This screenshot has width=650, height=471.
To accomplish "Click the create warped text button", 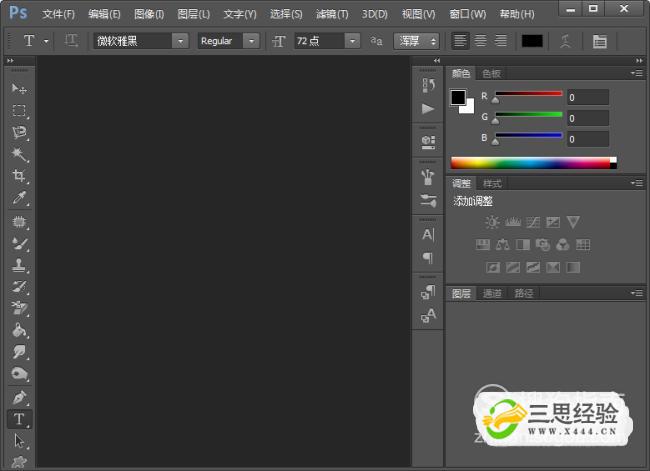I will pyautogui.click(x=565, y=41).
